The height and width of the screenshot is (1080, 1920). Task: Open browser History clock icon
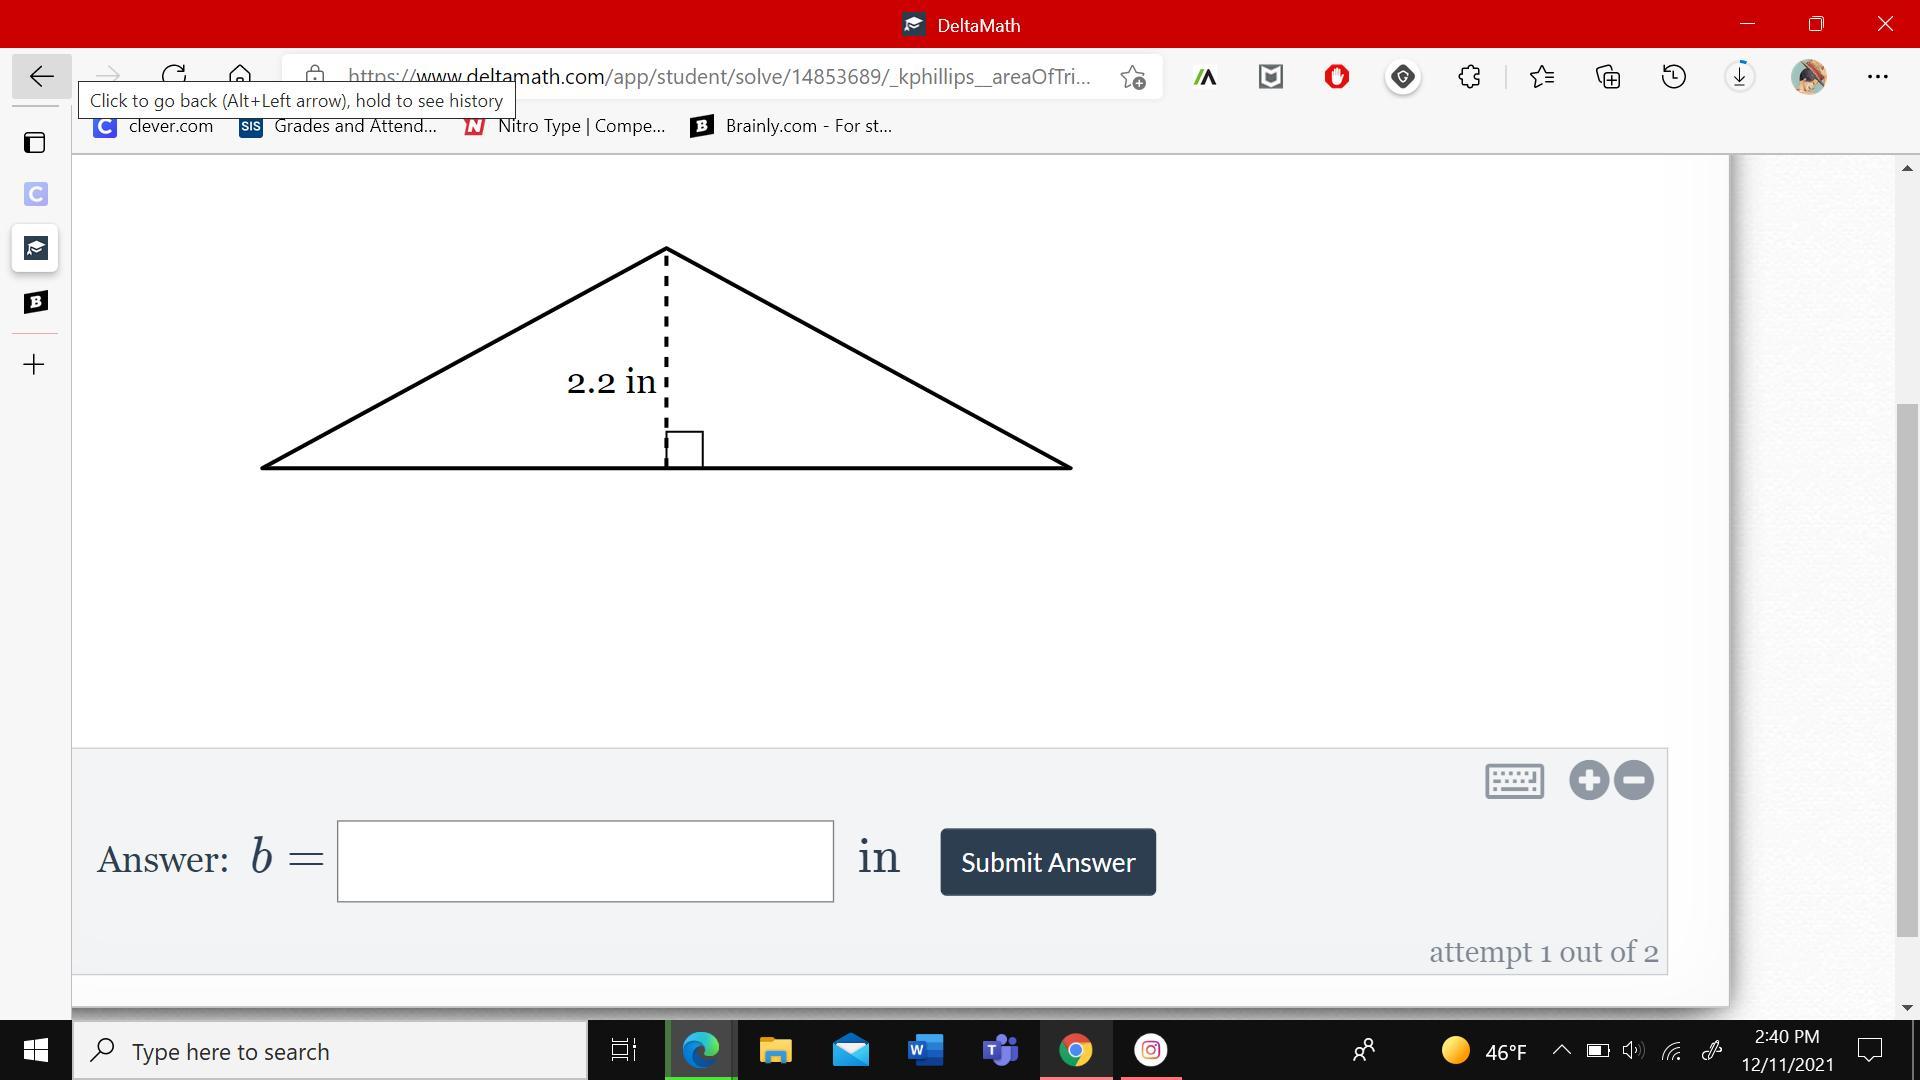pos(1673,77)
